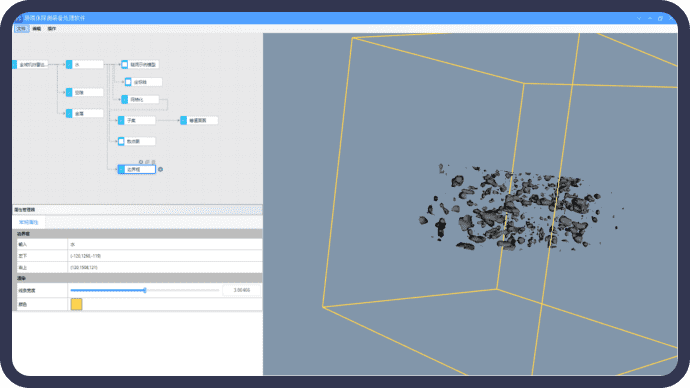Select the node label below 空隙
Screen dimensions: 690x388
coord(79,113)
